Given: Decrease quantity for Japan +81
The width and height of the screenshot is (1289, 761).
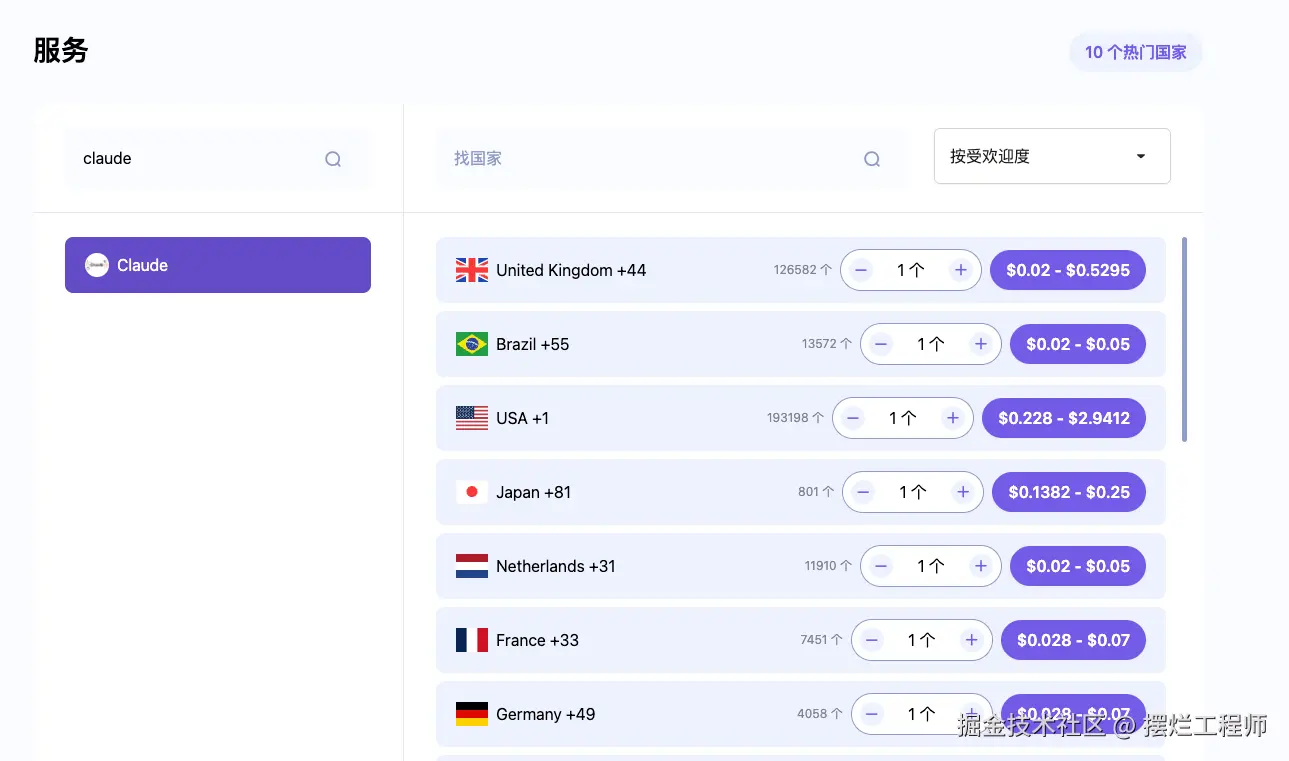Looking at the screenshot, I should tap(863, 492).
